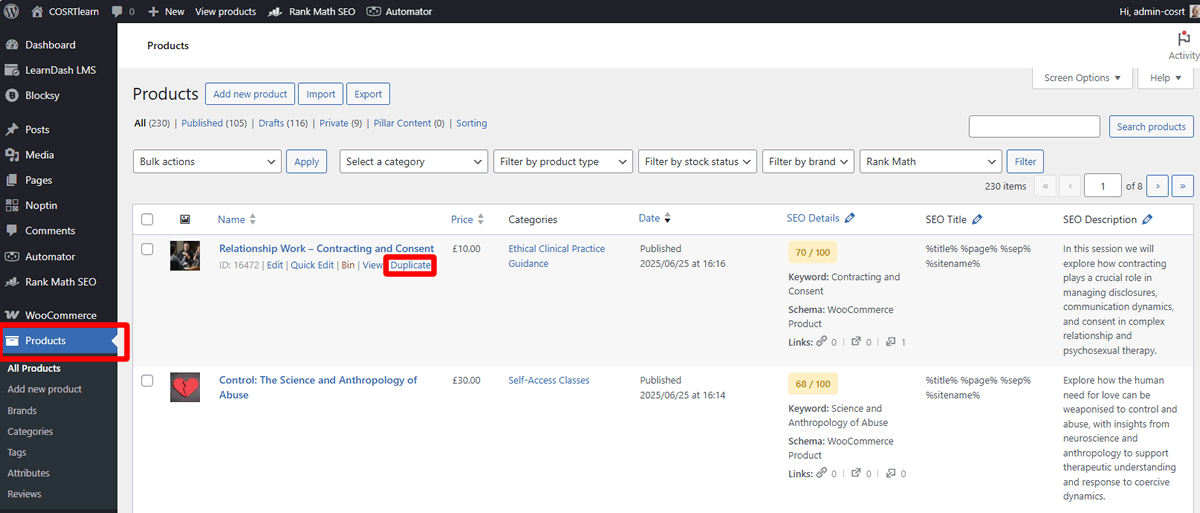1200x513 pixels.
Task: Show Drafts products filter
Action: pyautogui.click(x=283, y=123)
